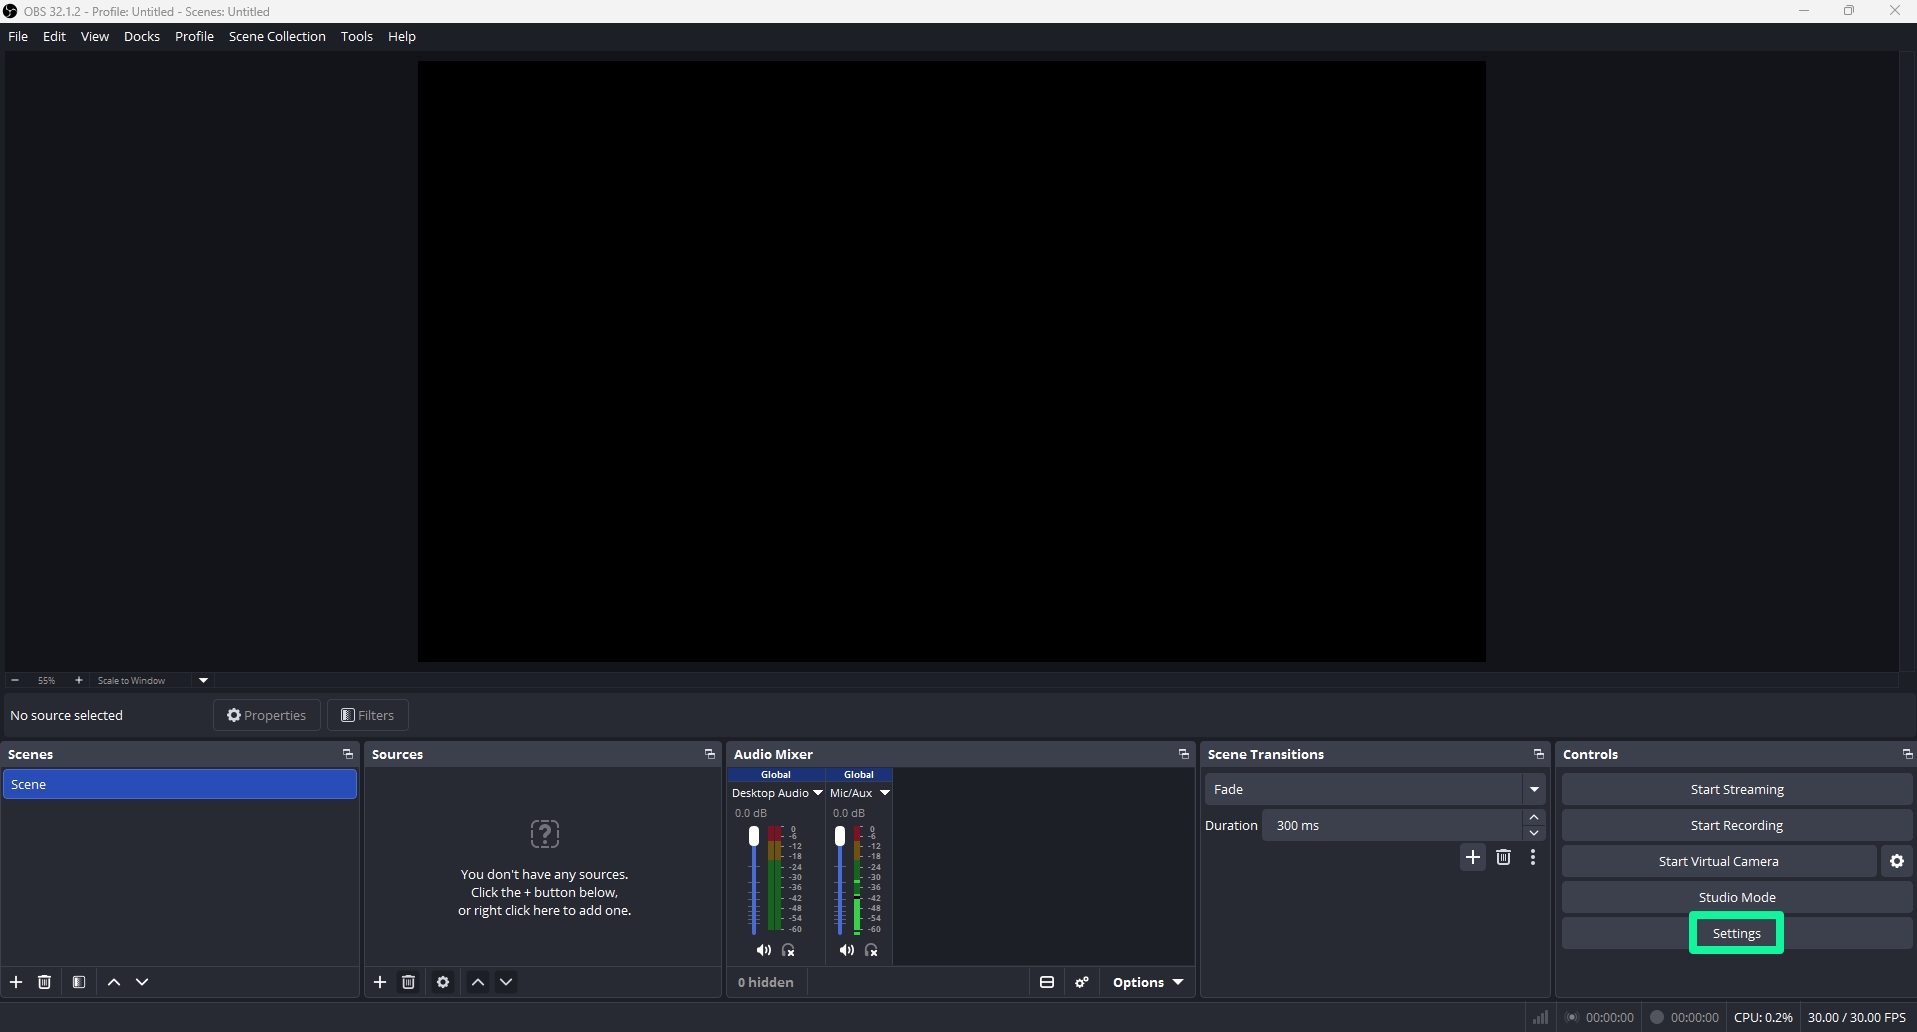
Task: Zoom in preview with plus icon
Action: coord(79,680)
